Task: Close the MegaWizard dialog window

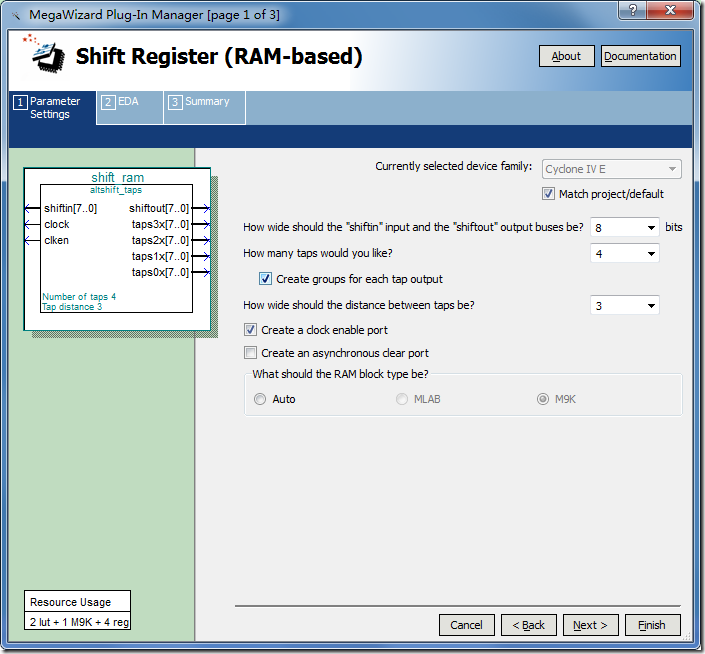Action: [670, 10]
